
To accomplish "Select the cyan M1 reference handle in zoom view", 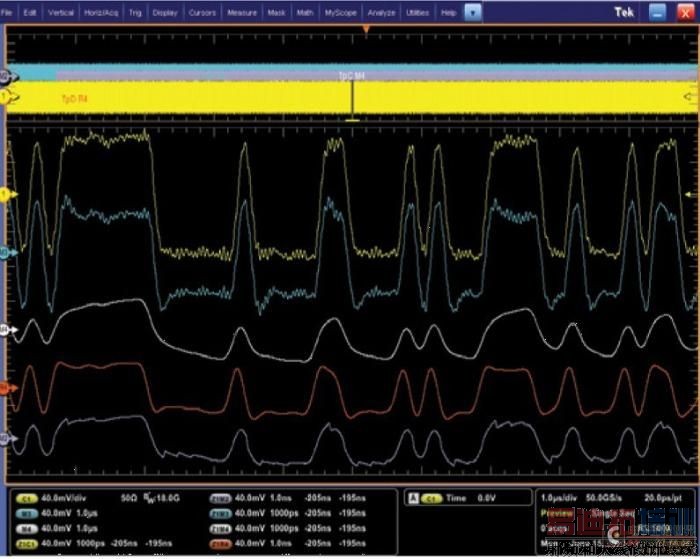I will pos(8,253).
